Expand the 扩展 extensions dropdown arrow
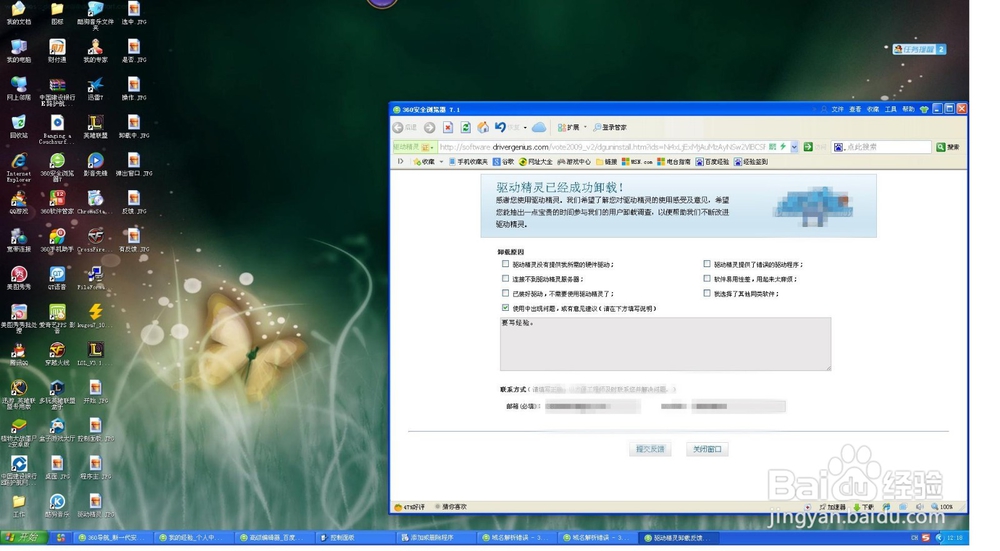Image resolution: width=1000 pixels, height=551 pixels. [x=585, y=128]
